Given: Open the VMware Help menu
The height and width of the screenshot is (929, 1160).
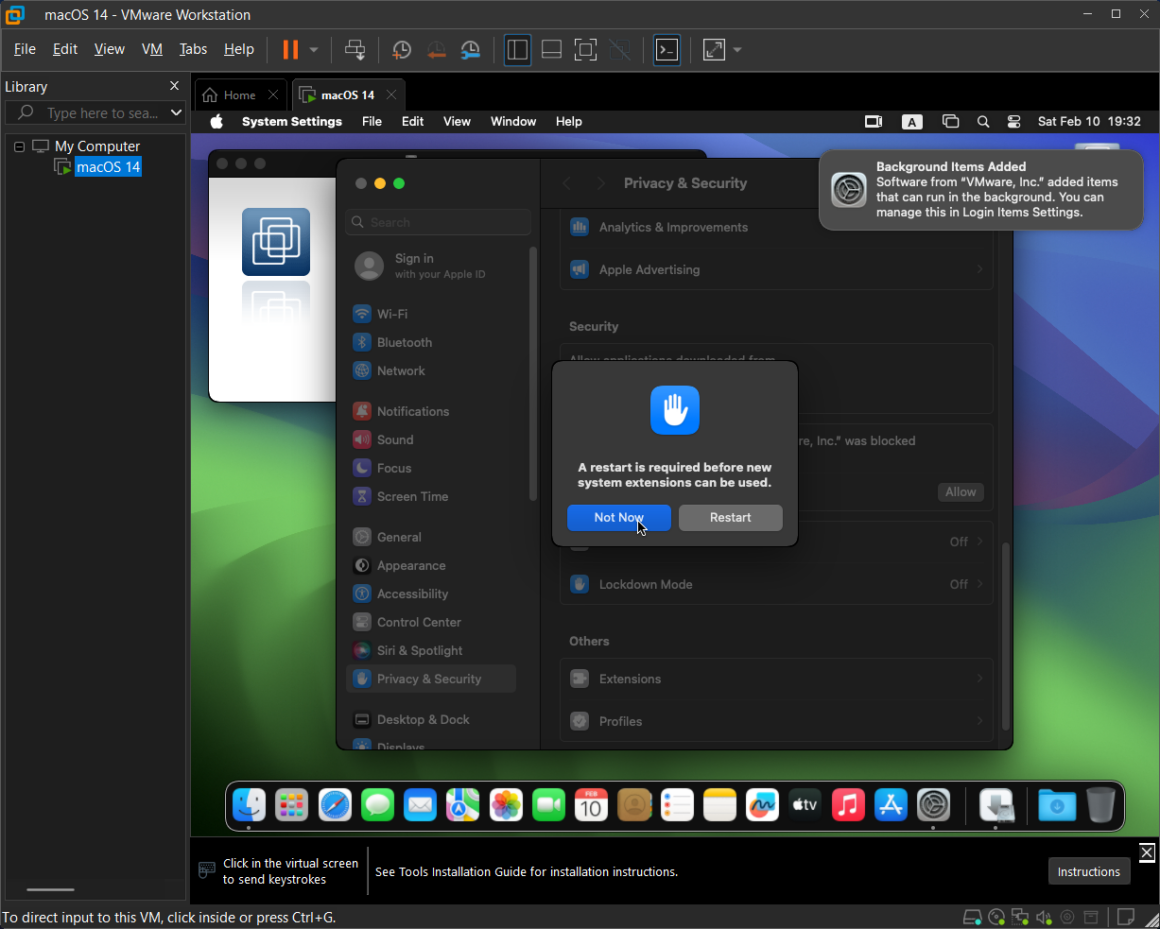Looking at the screenshot, I should click(239, 49).
